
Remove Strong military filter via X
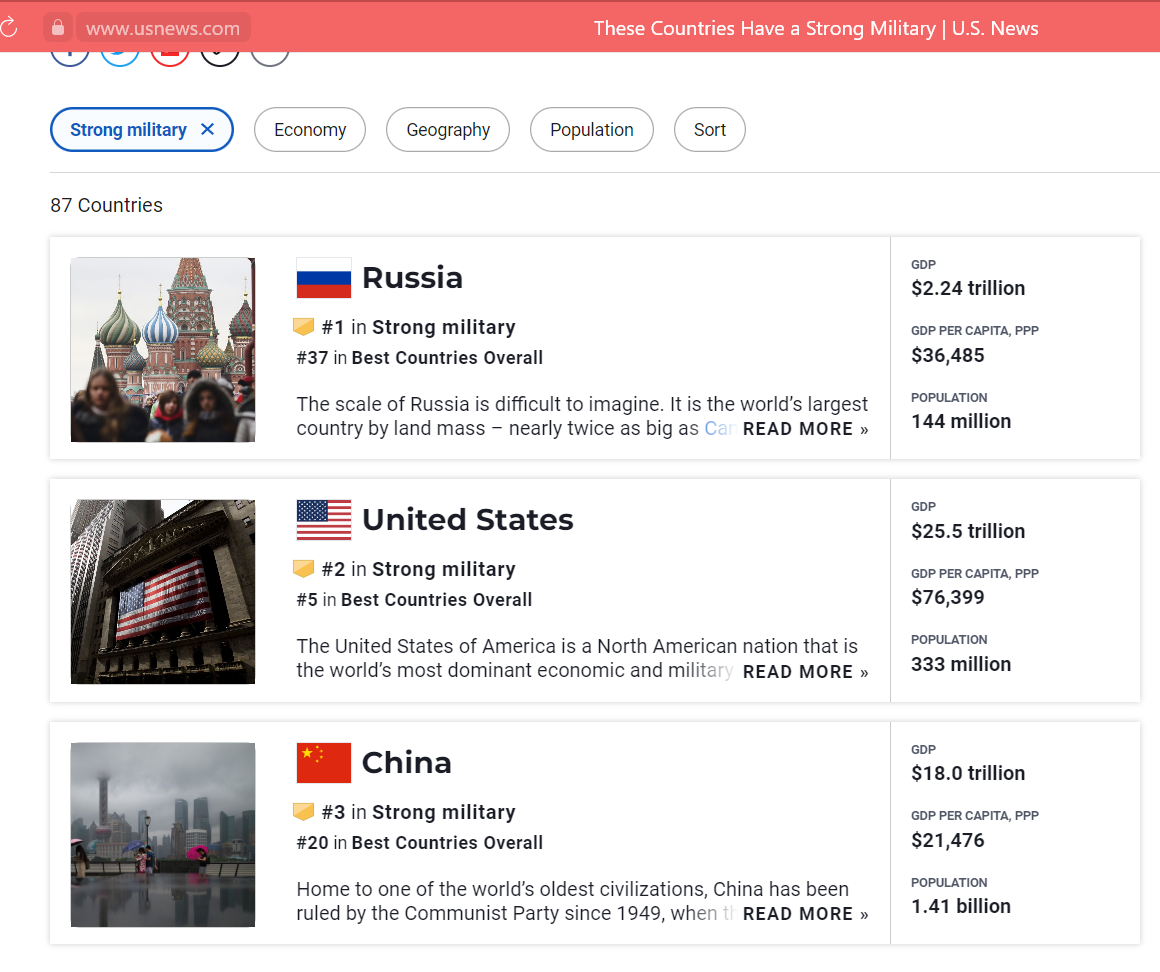coord(208,129)
